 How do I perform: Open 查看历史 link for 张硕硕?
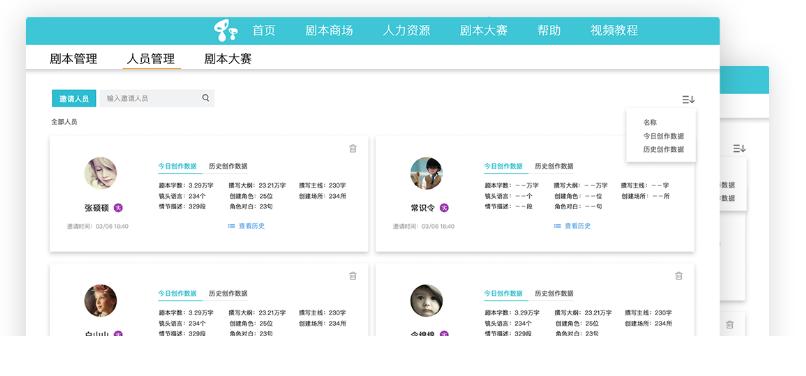[252, 226]
